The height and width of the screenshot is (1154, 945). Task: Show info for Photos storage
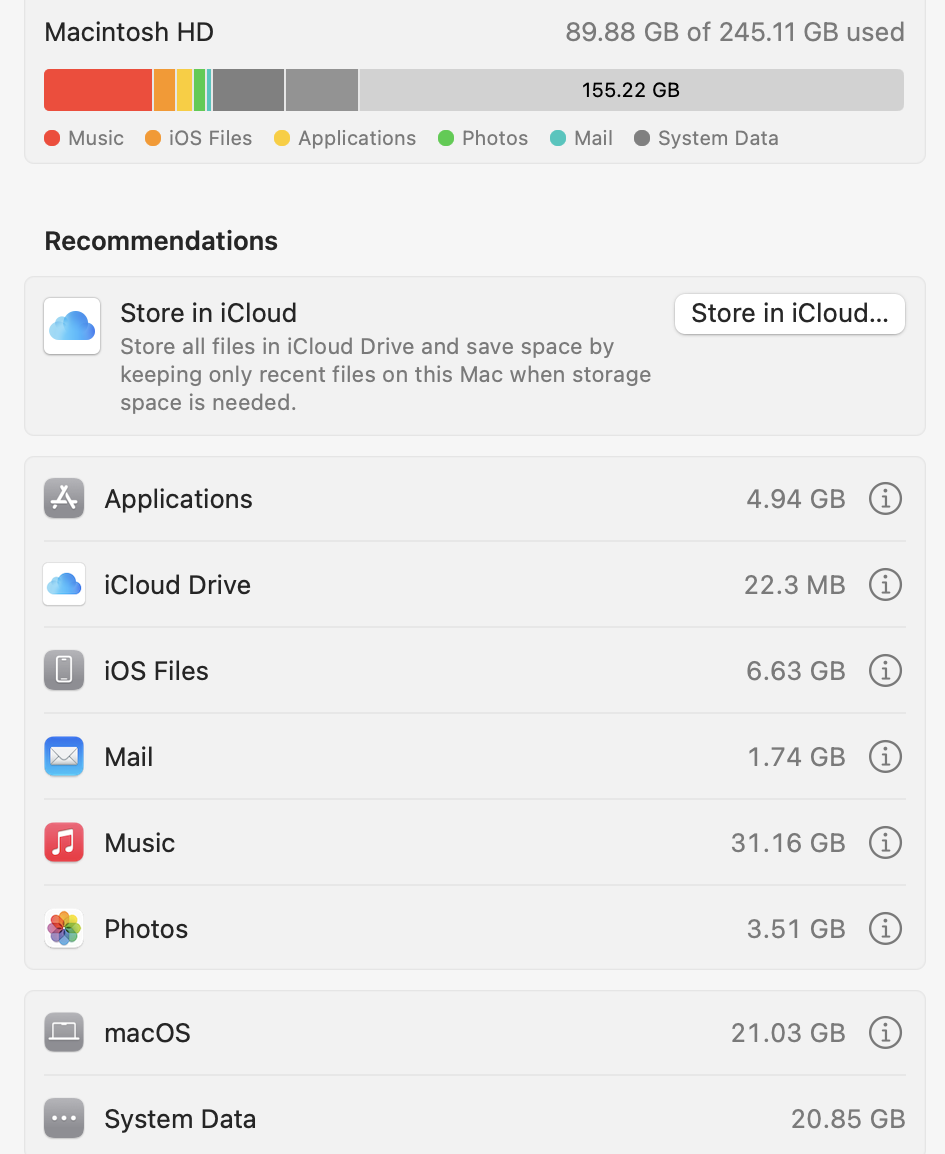885,929
